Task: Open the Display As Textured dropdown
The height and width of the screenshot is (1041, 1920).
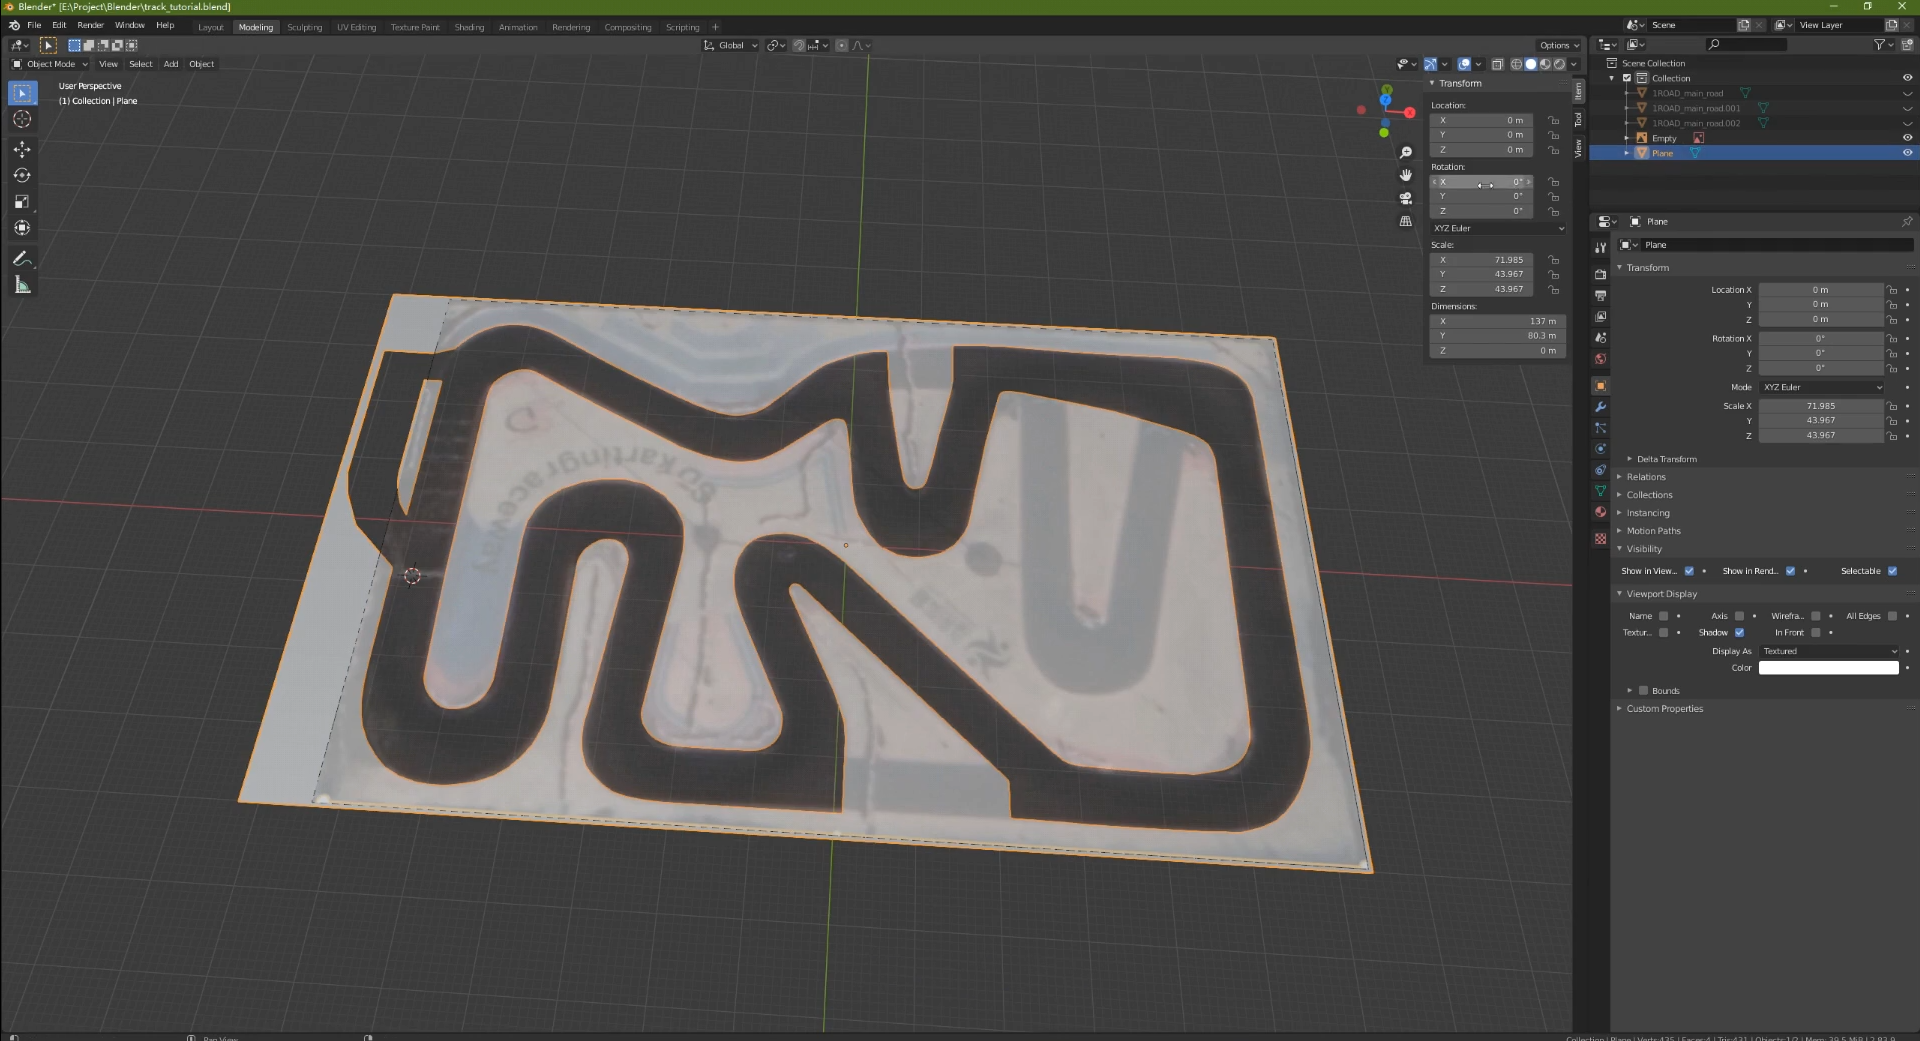Action: click(x=1829, y=651)
